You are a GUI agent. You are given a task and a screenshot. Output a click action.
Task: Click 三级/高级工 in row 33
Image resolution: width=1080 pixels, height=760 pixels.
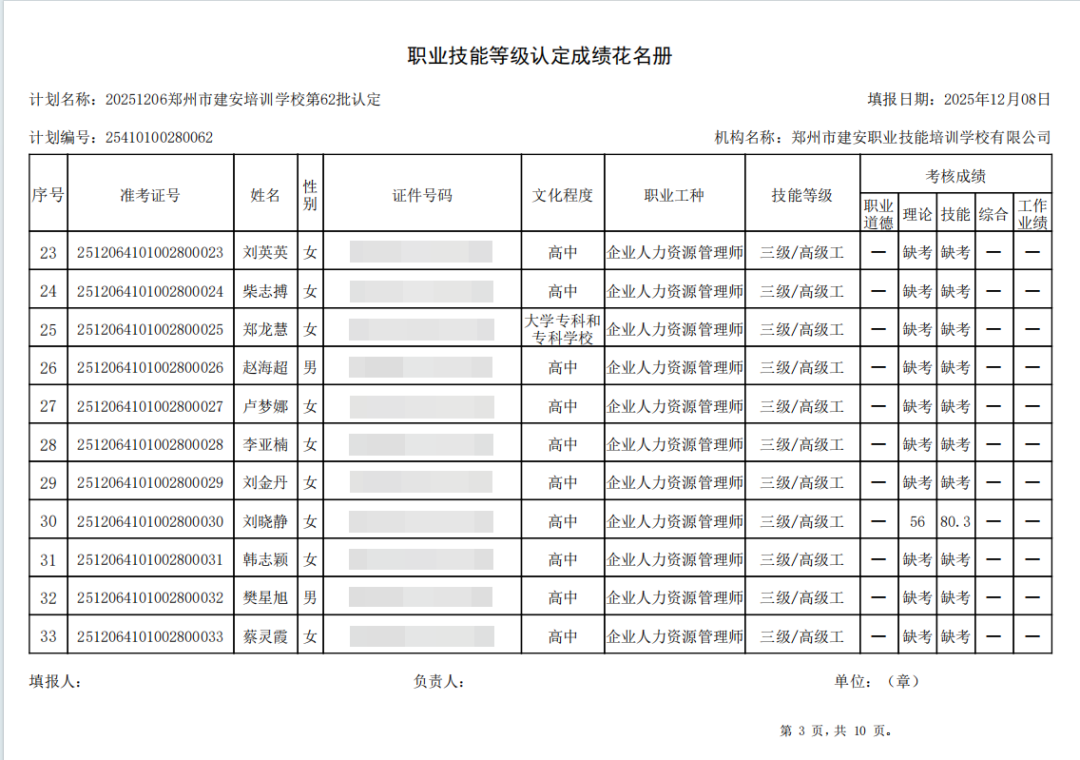(802, 637)
